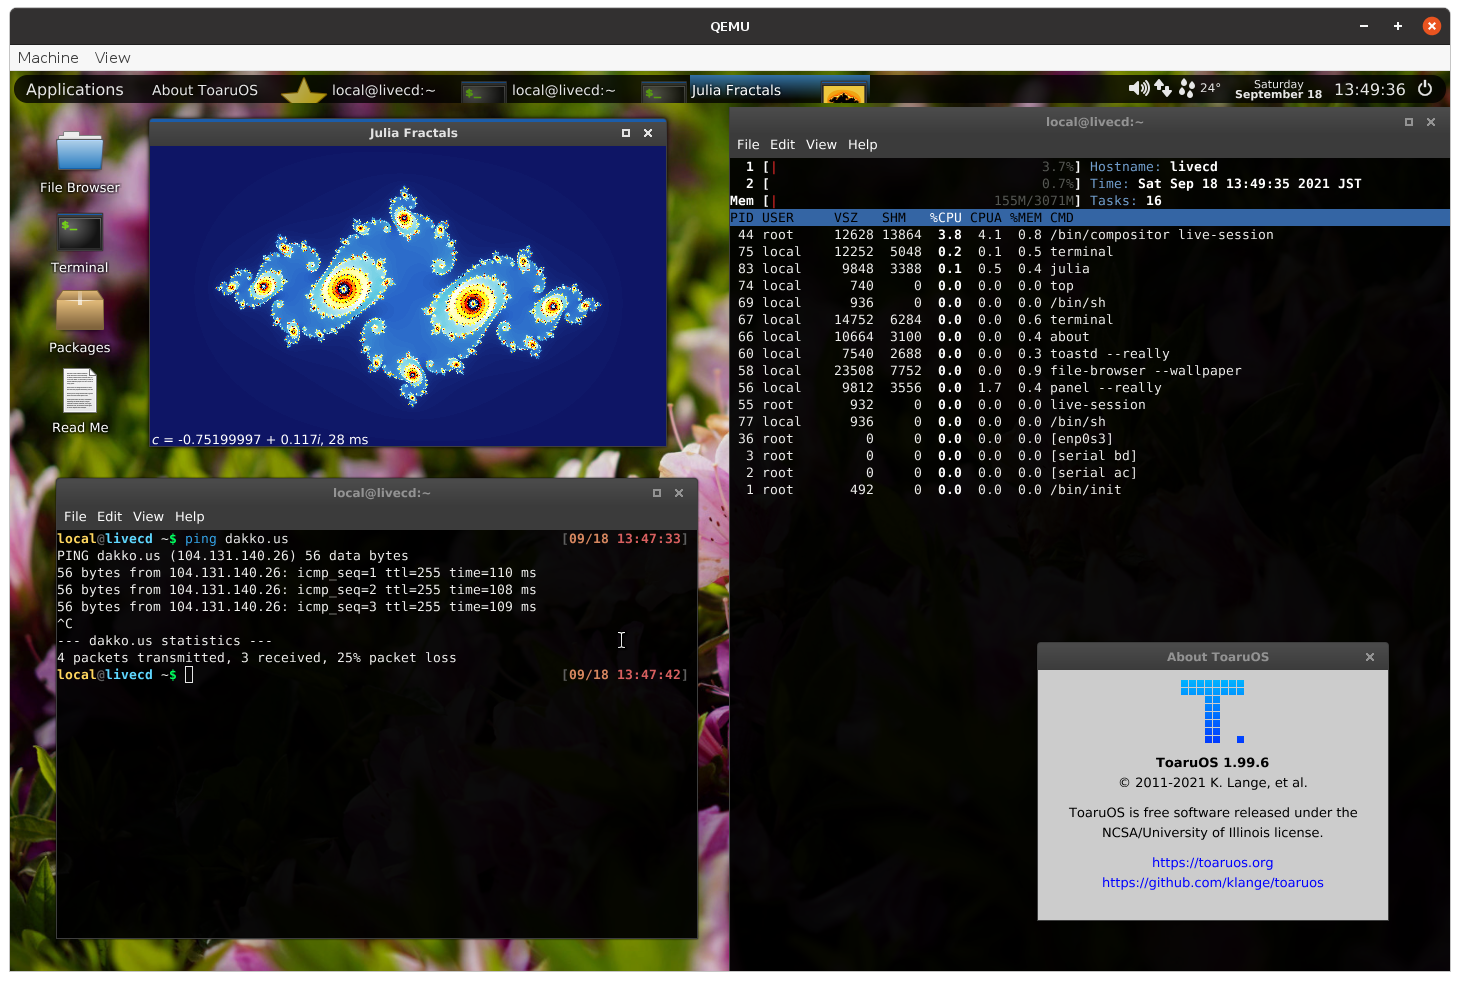Select the /bin/init process row

point(1089,490)
